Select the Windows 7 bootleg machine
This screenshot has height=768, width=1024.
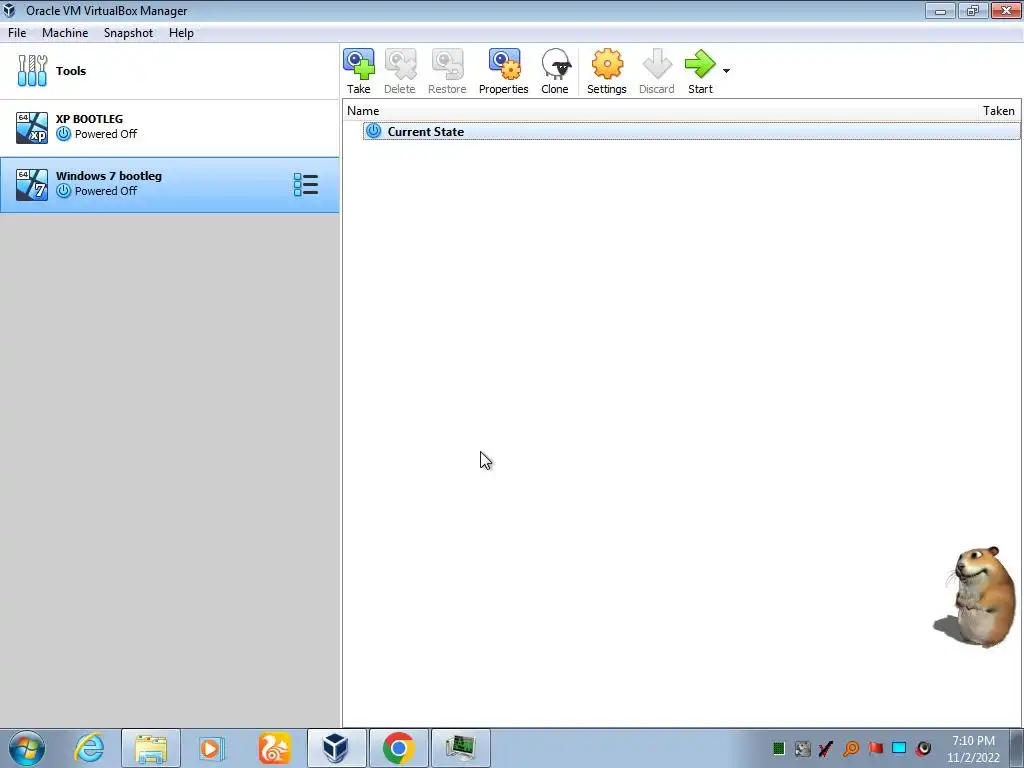pos(170,184)
